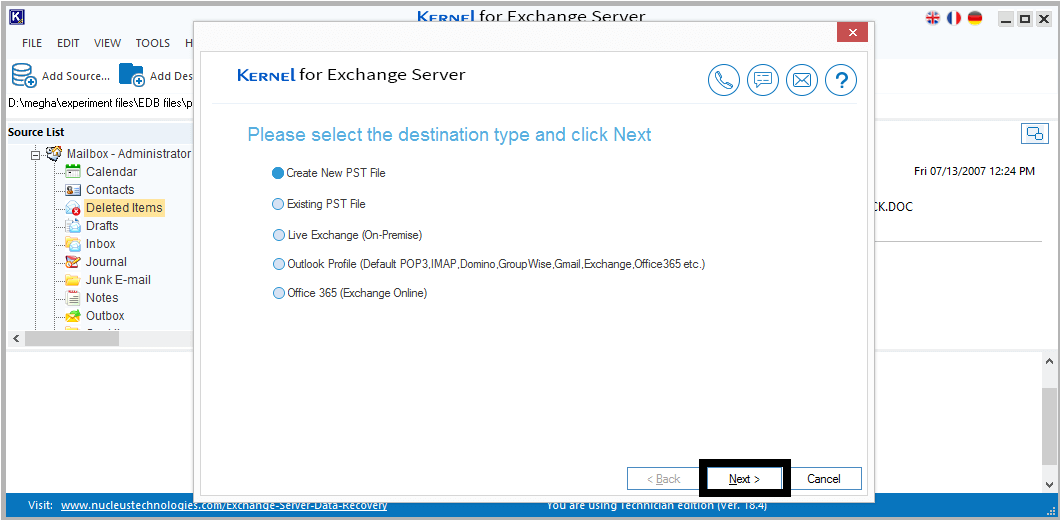This screenshot has width=1060, height=520.
Task: Click the phone support icon in dialog
Action: [724, 80]
